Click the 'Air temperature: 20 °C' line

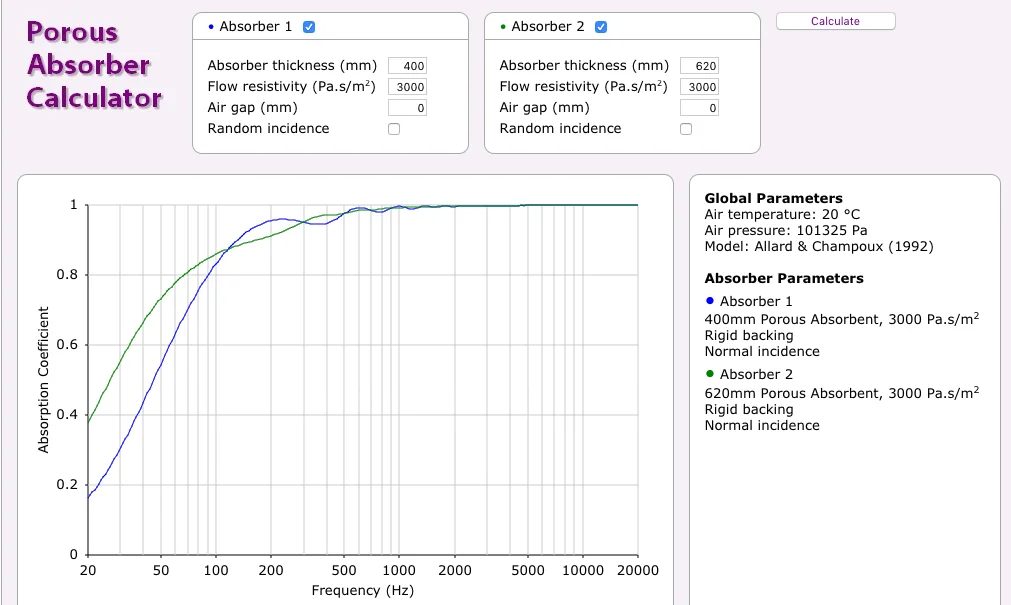tap(782, 214)
